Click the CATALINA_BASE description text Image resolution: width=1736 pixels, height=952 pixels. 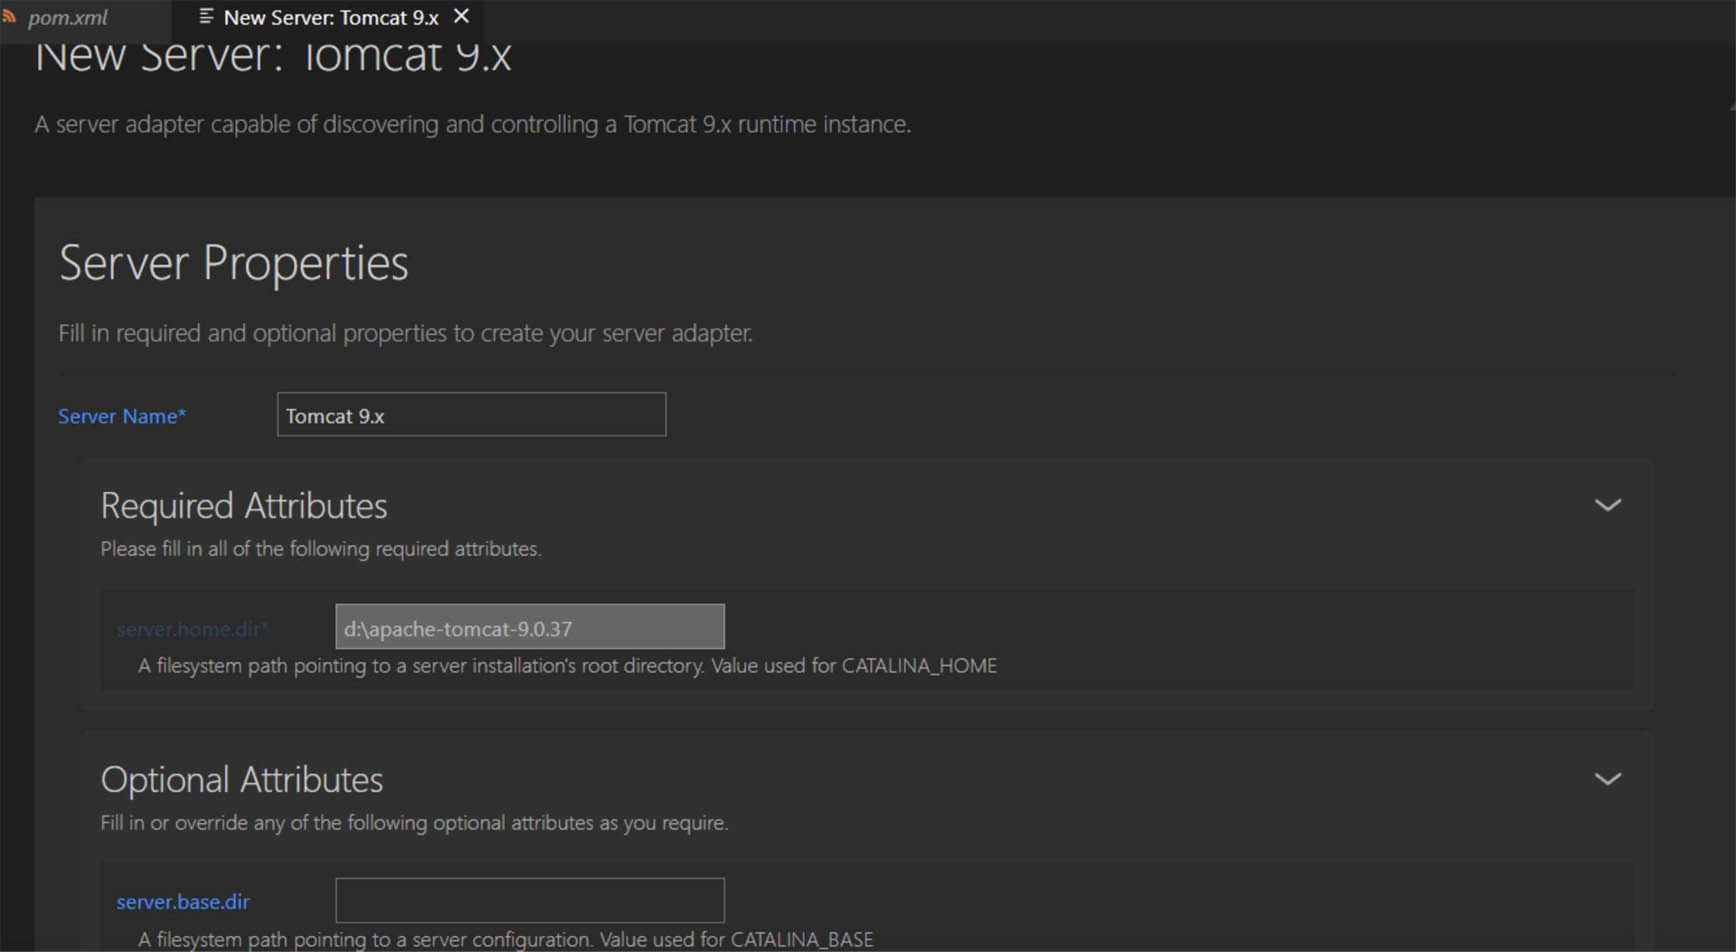pos(505,940)
